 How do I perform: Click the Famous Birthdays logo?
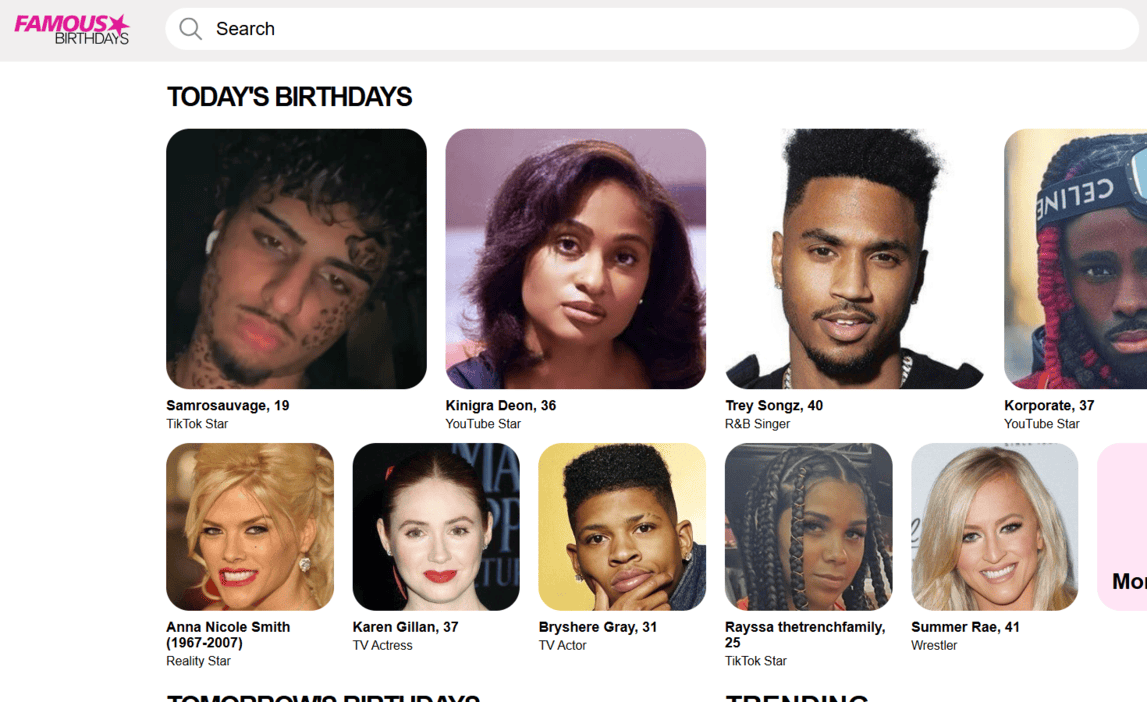pos(72,29)
